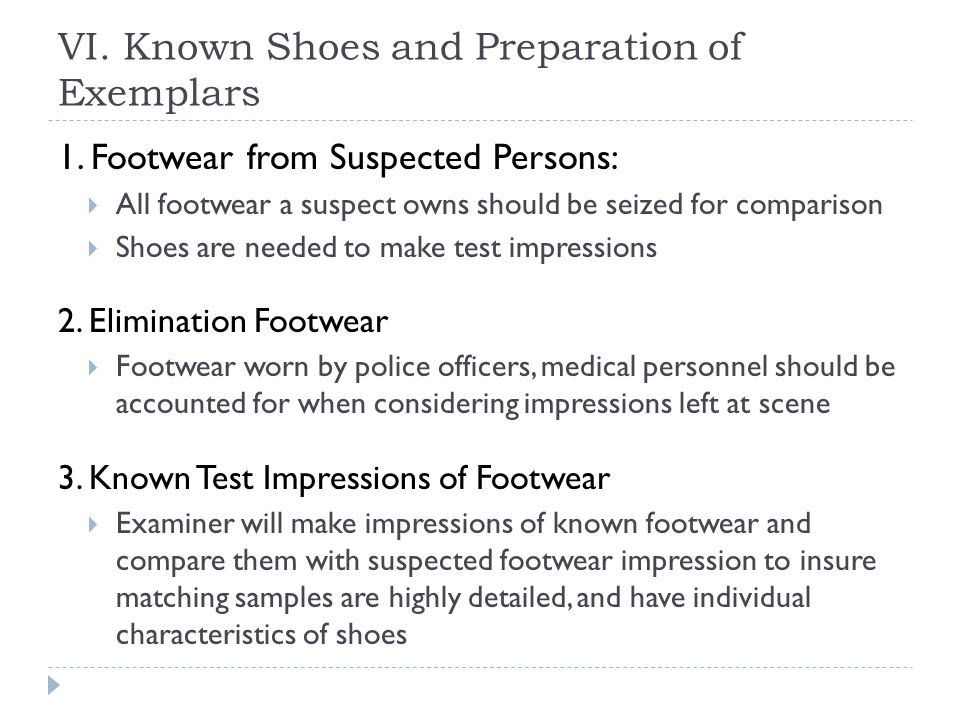
Task: Click the dashed divider line at slide bottom
Action: 480,667
